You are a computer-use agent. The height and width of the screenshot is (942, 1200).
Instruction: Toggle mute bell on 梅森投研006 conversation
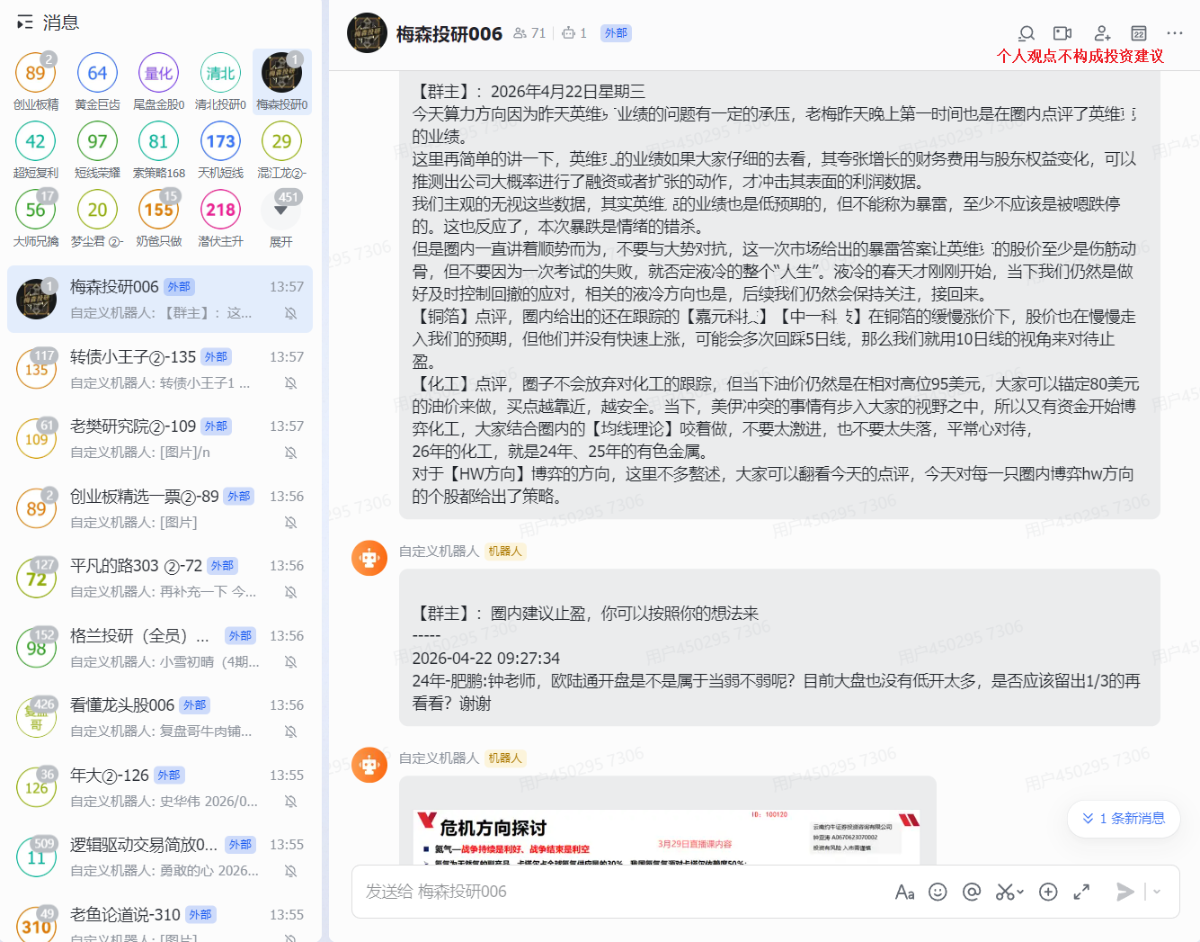(x=291, y=313)
